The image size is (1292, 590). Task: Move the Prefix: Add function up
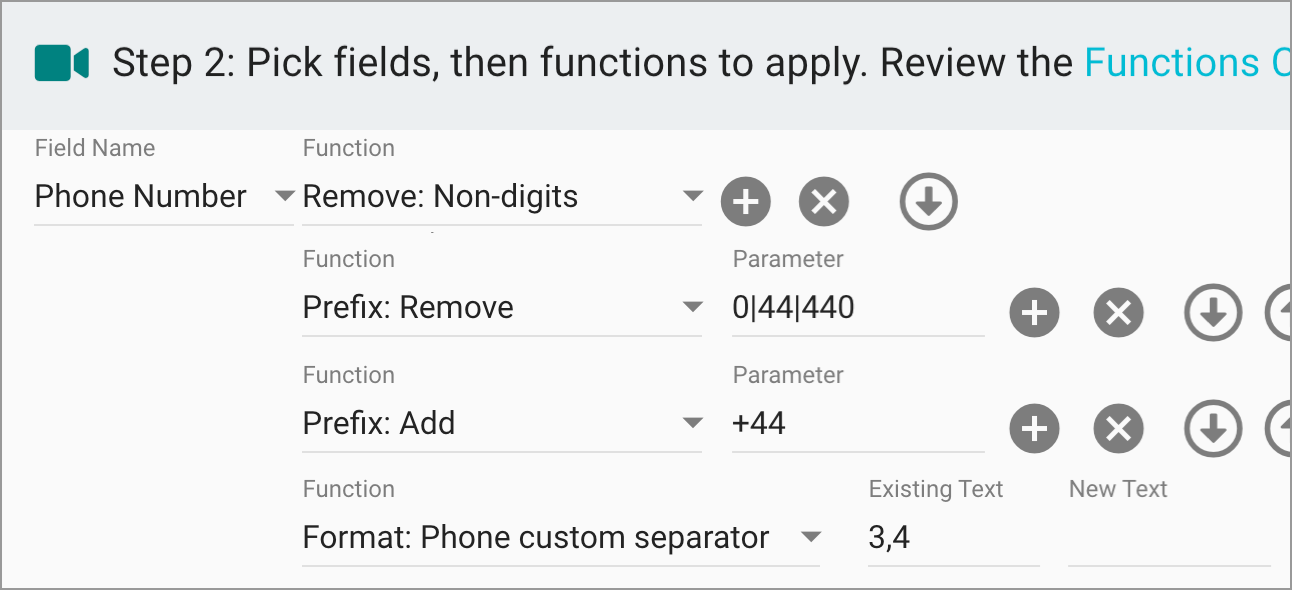(x=1285, y=428)
